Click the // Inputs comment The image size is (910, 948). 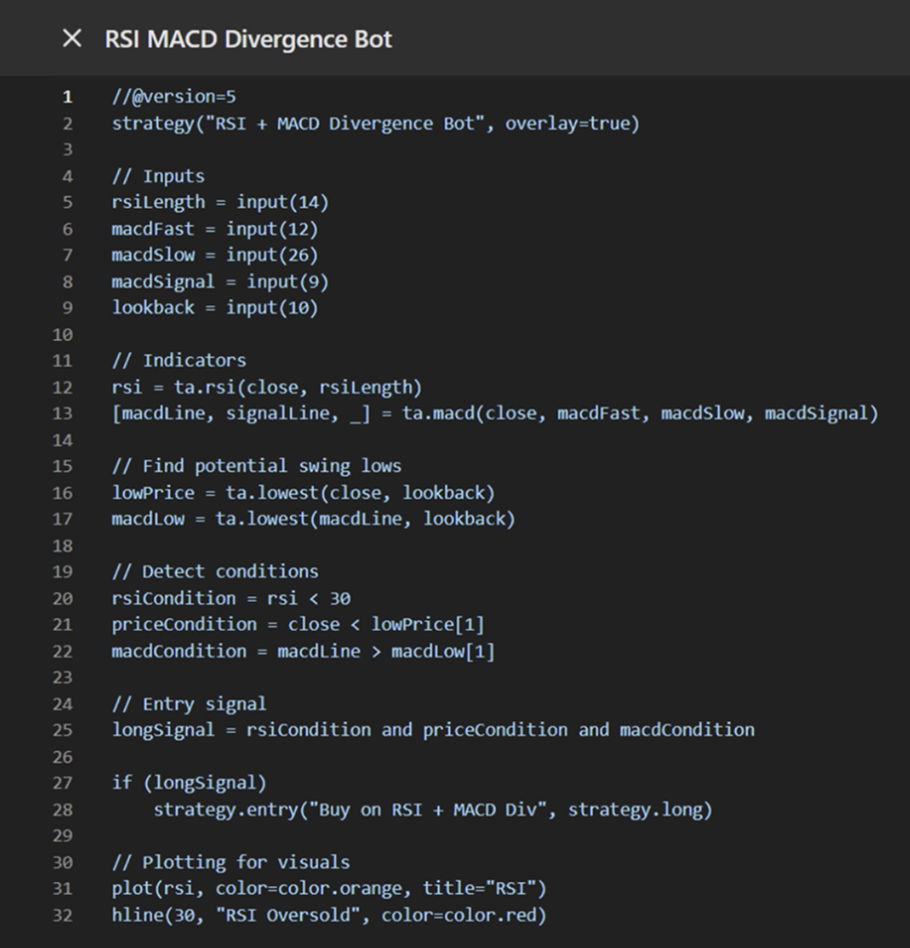pos(158,176)
